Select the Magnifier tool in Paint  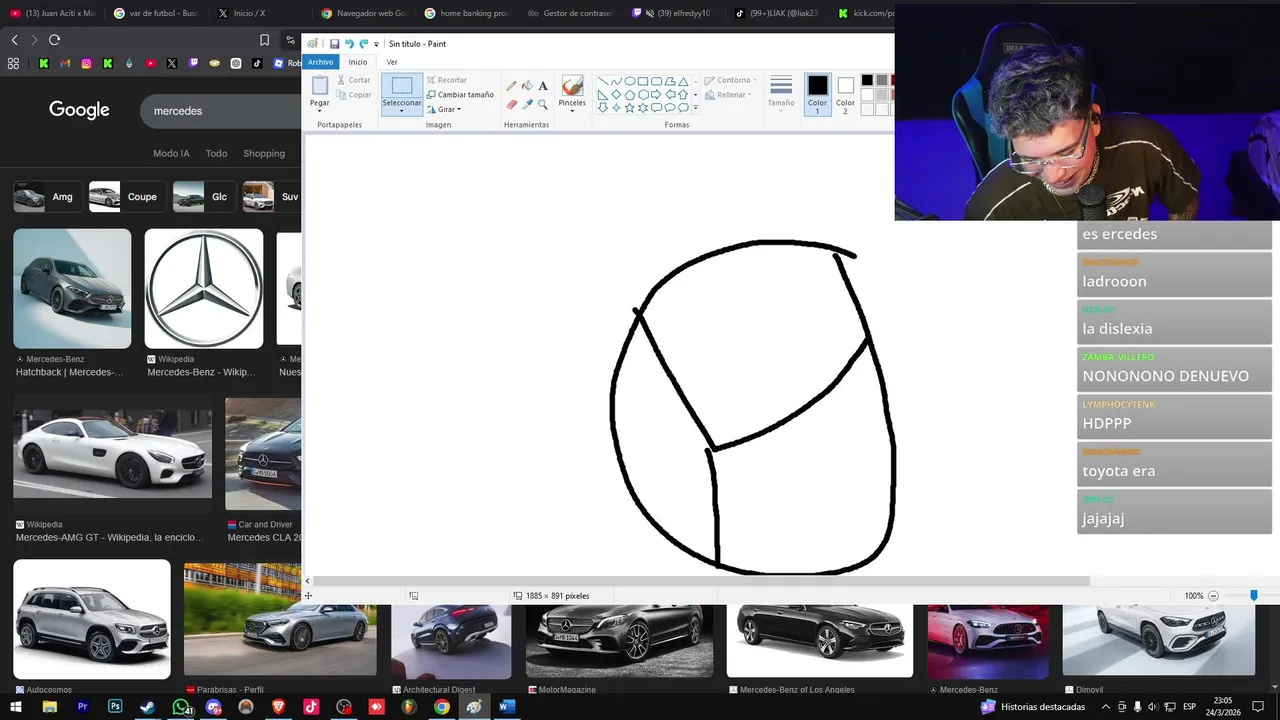click(543, 104)
